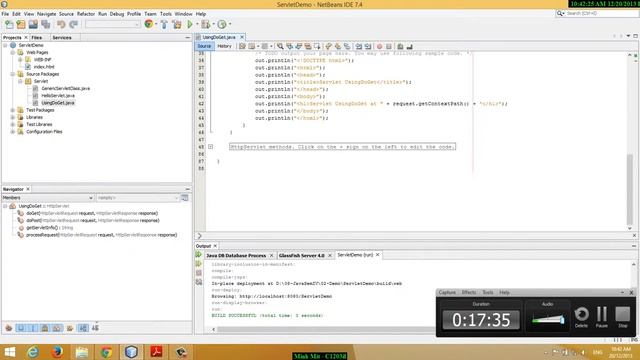Click the Redo toolbar icon
Image resolution: width=640 pixels, height=360 pixels.
click(73, 24)
